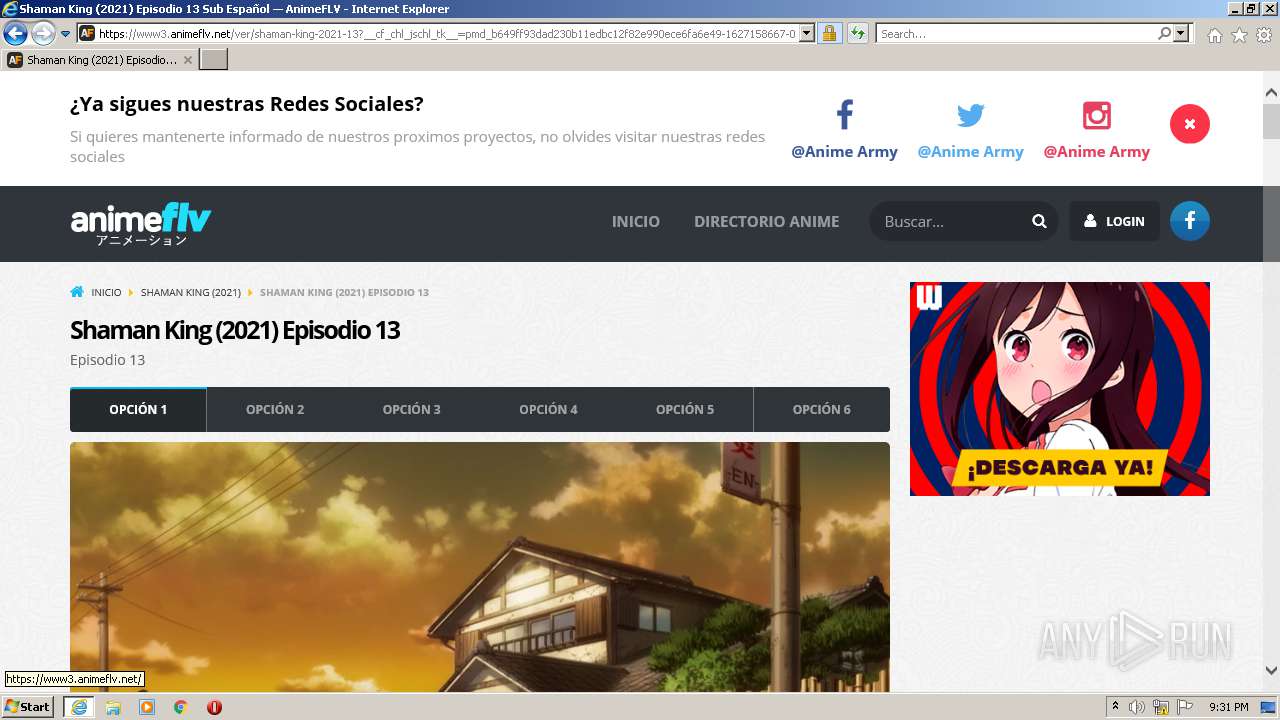Viewport: 1280px width, 720px height.
Task: Open the IE home icon
Action: (1214, 35)
